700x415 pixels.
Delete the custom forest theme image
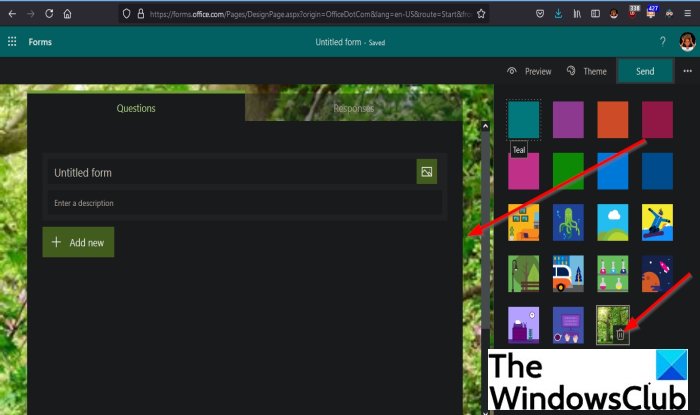(x=620, y=334)
